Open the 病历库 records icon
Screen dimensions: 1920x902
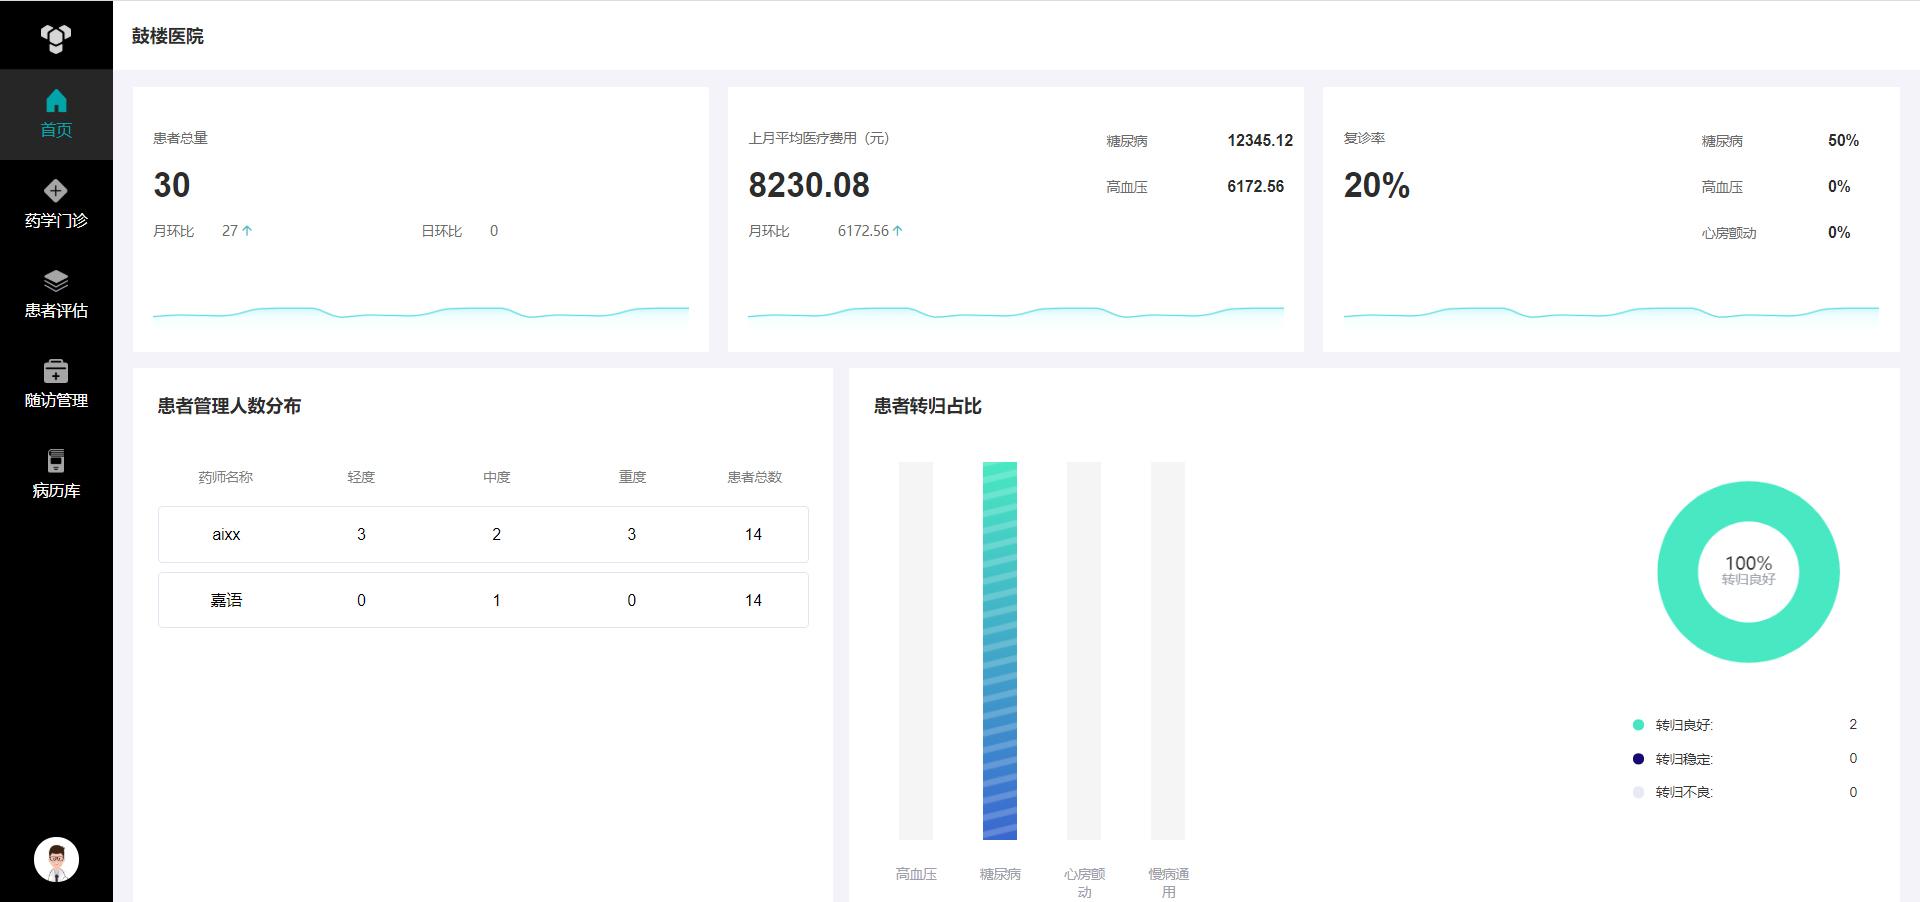tap(56, 461)
